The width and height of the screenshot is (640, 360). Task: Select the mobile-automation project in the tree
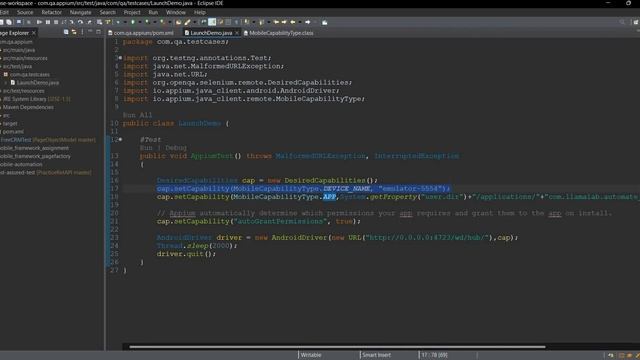point(21,164)
